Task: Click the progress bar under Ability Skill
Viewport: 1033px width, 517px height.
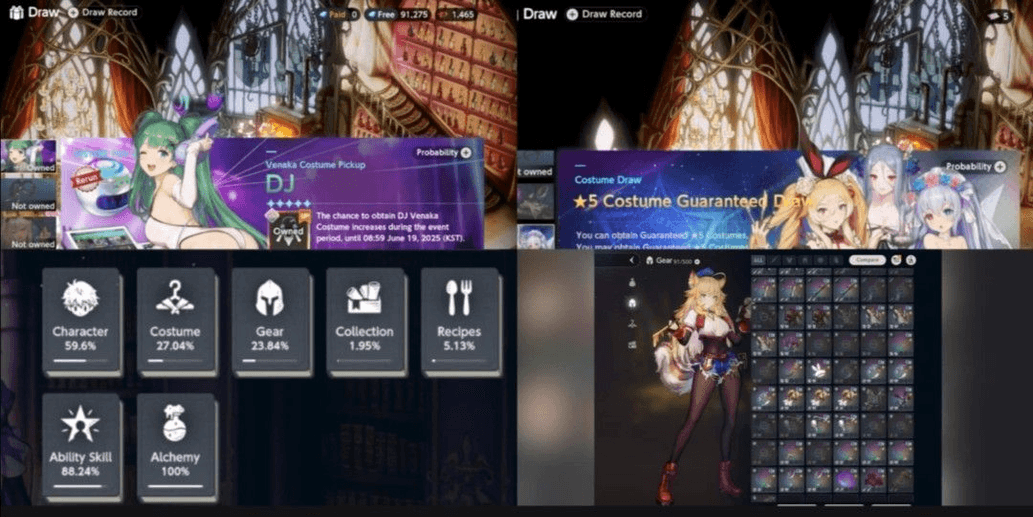Action: [x=81, y=487]
